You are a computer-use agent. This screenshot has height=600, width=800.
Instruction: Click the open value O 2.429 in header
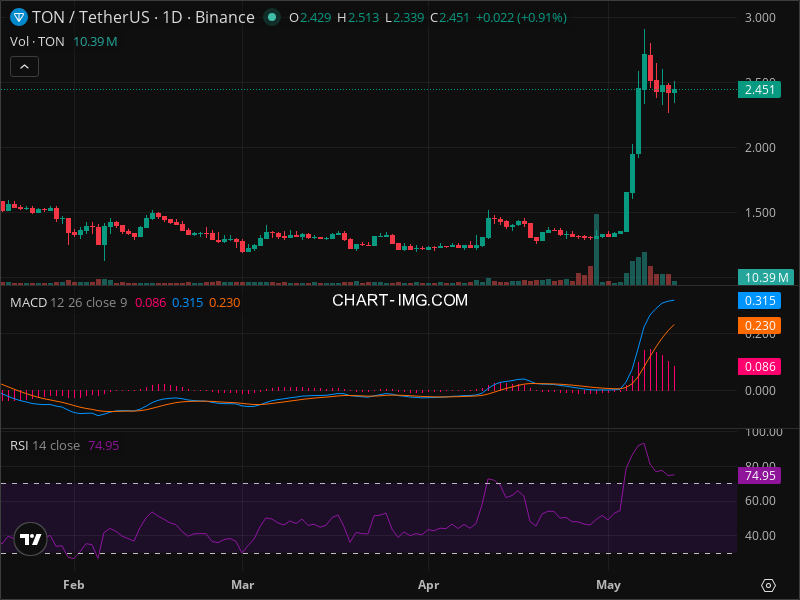pyautogui.click(x=310, y=18)
